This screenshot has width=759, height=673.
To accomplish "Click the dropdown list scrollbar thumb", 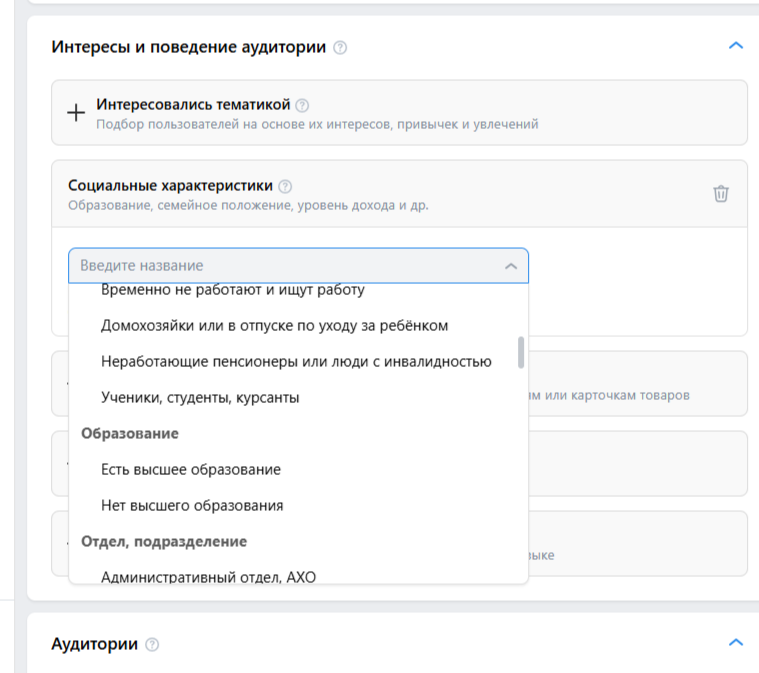I will pyautogui.click(x=521, y=352).
